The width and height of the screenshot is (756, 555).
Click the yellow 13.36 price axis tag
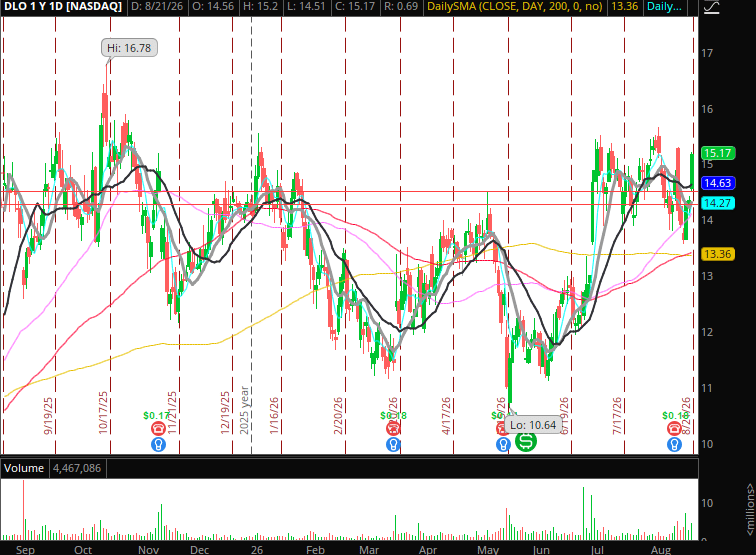click(717, 254)
